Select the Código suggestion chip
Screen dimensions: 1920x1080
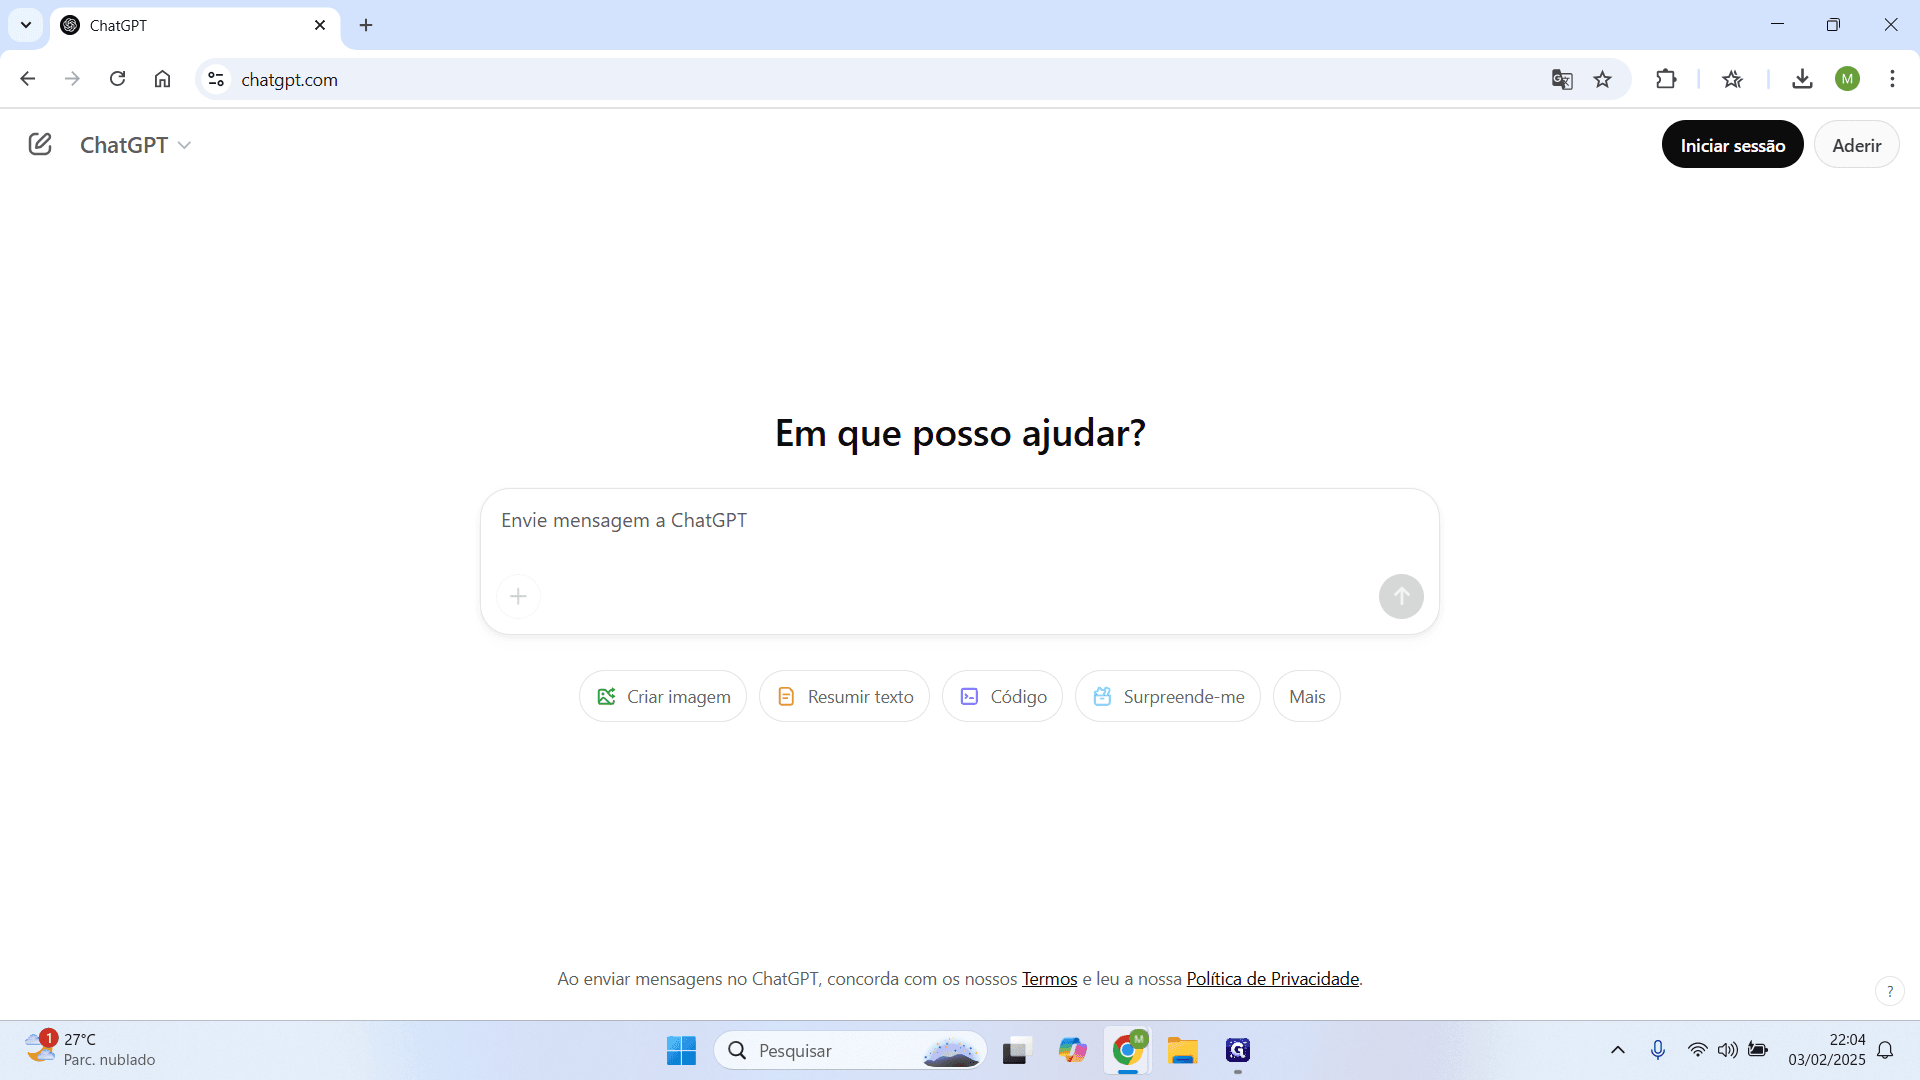1003,697
